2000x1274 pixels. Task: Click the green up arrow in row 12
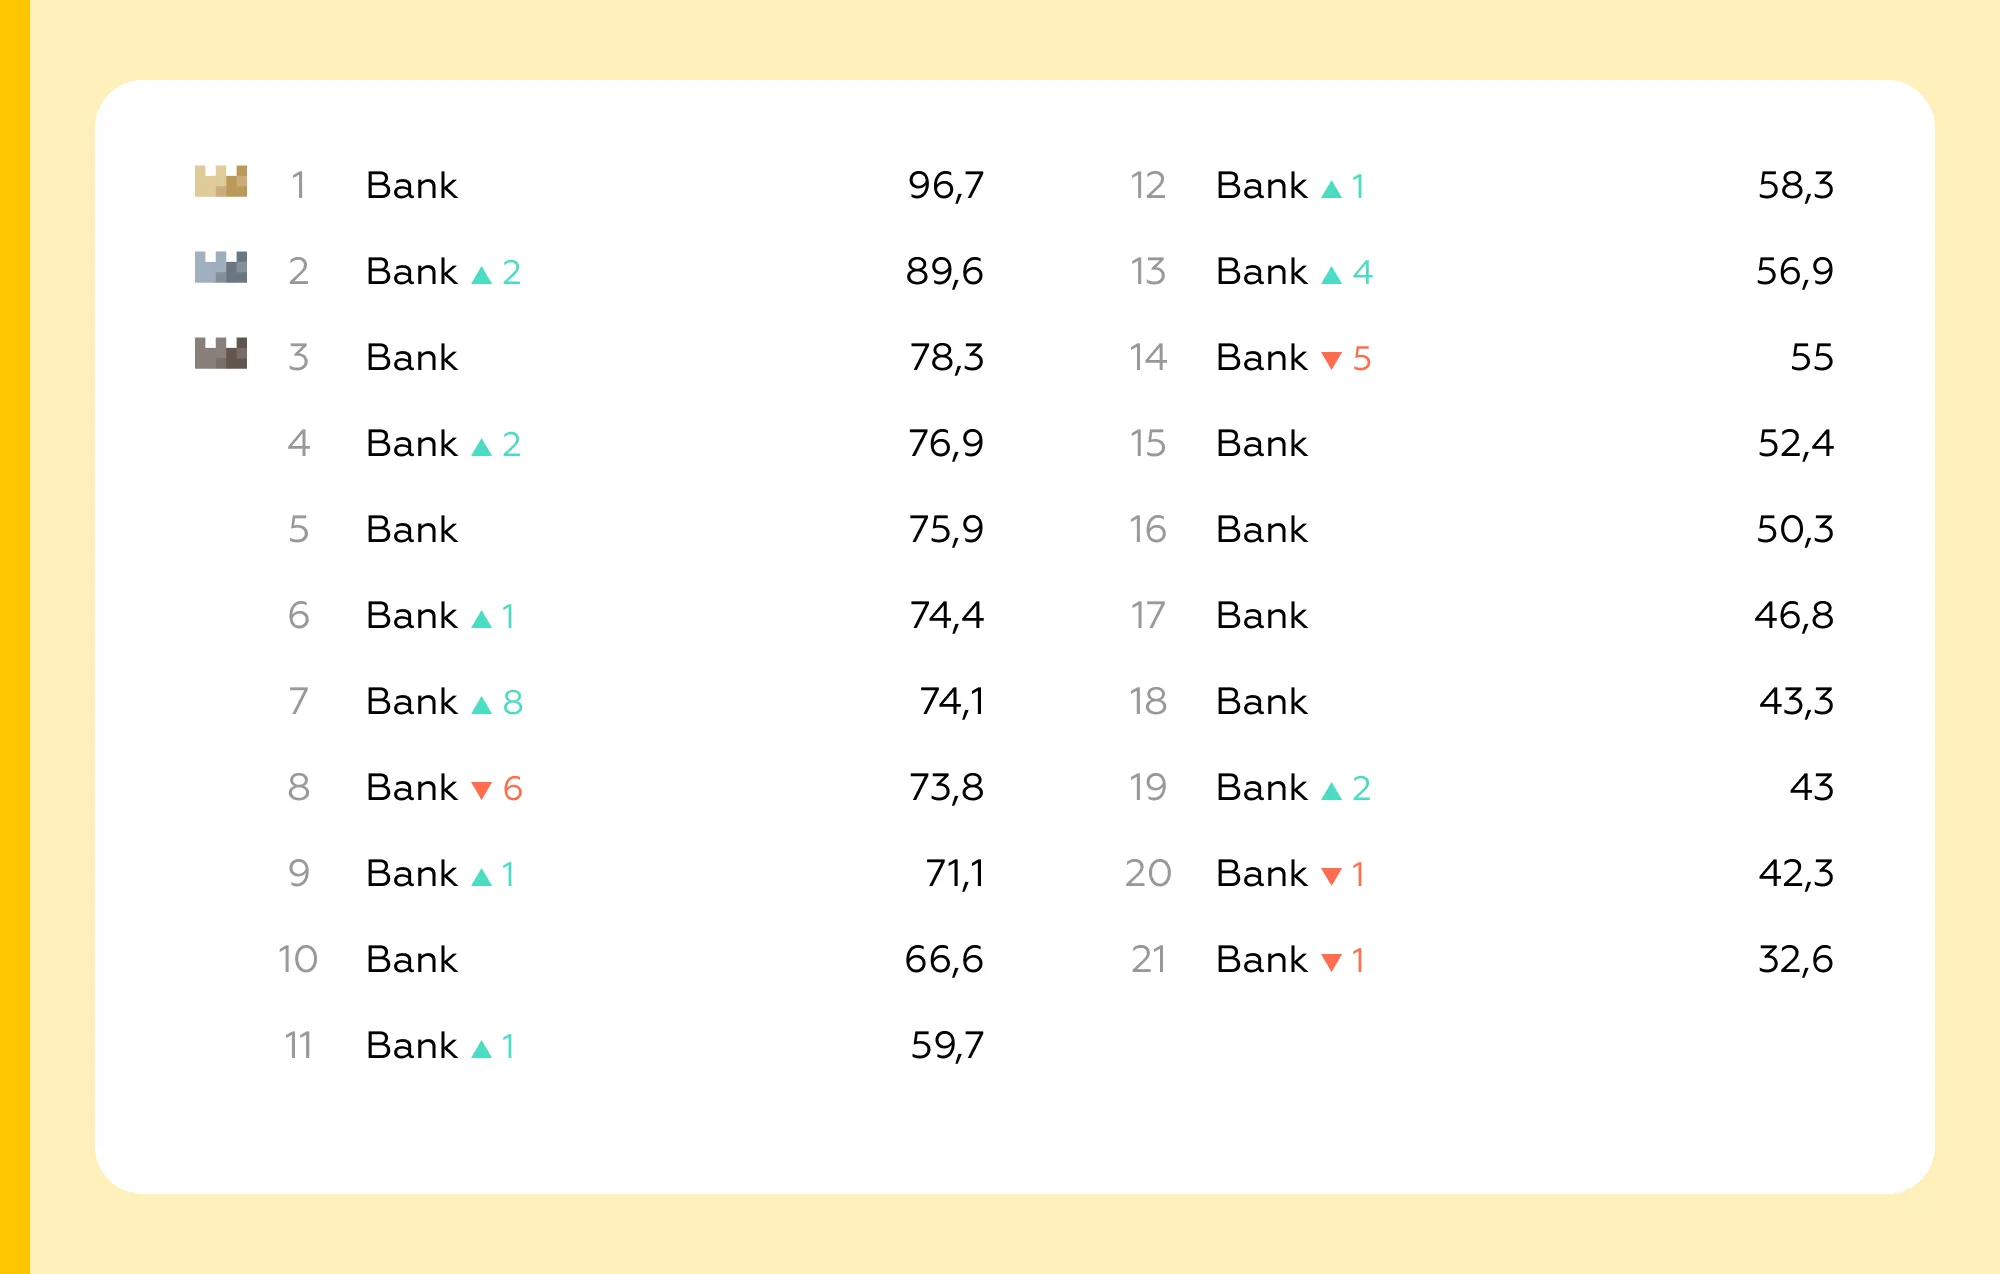point(1331,189)
